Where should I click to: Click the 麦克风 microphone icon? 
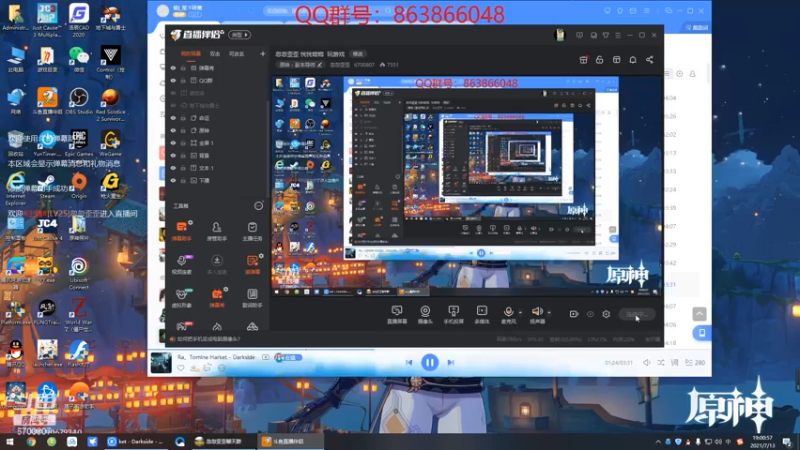coord(508,312)
